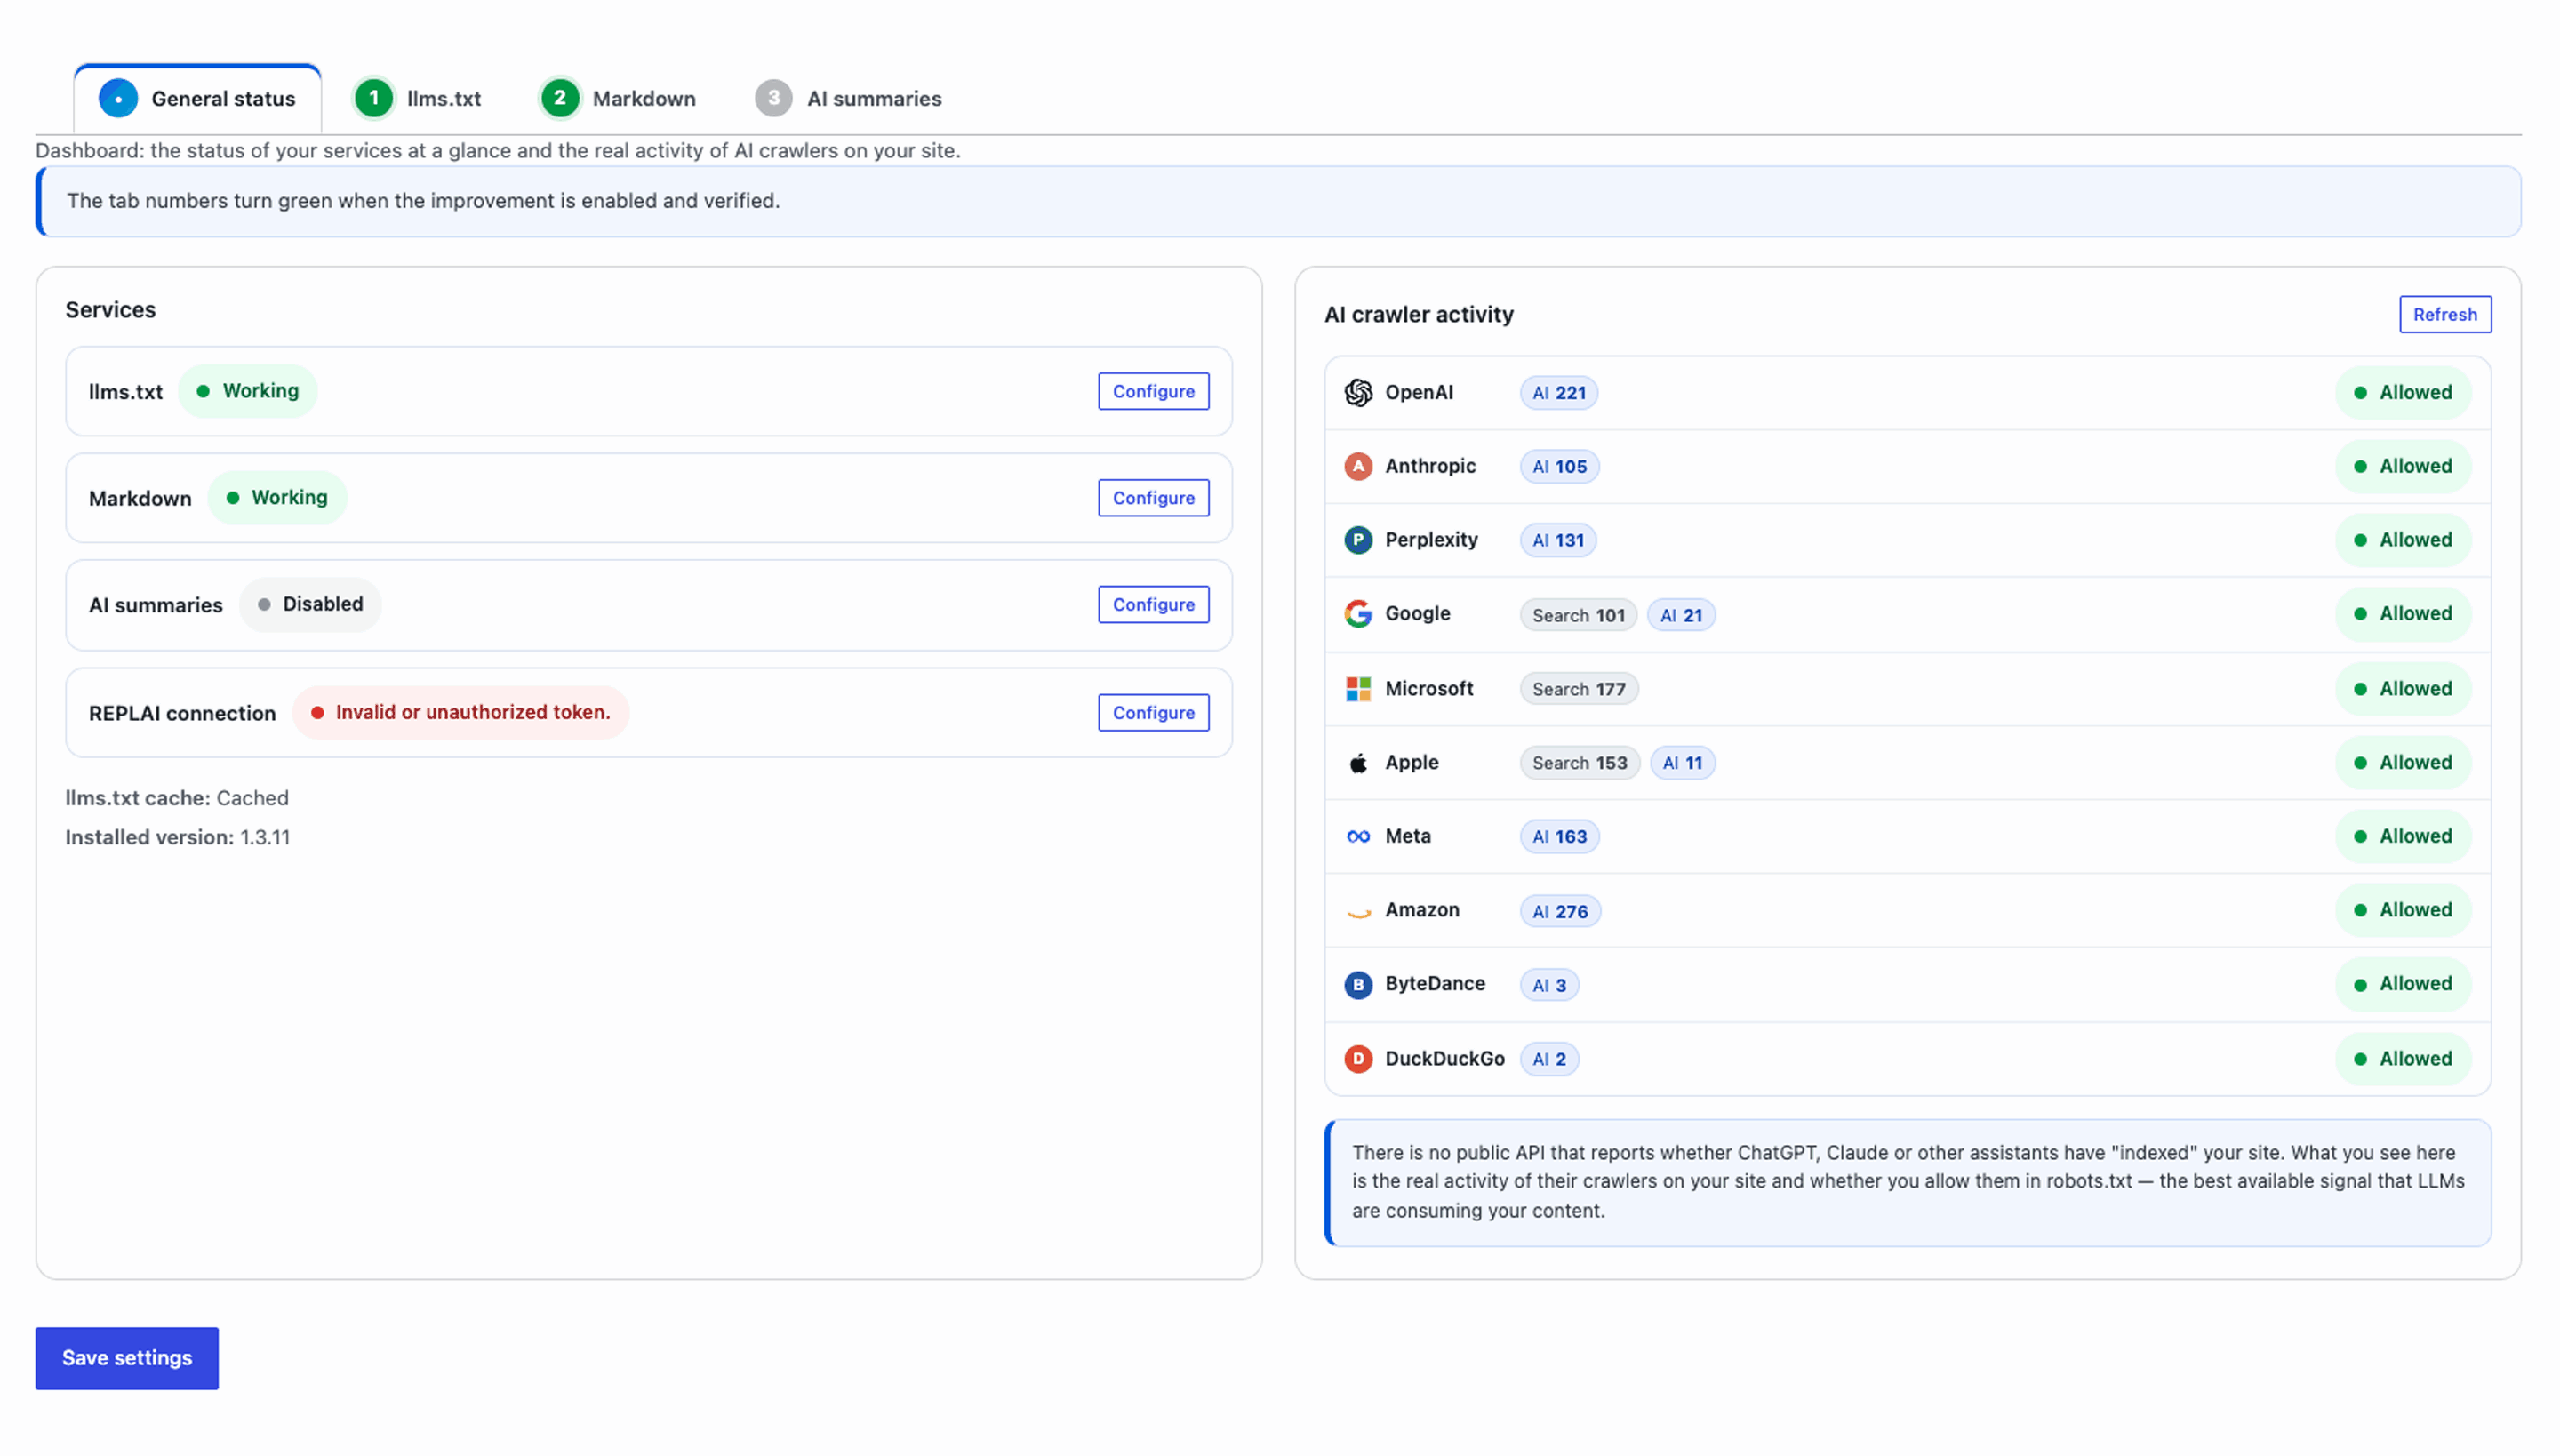Viewport: 2560px width, 1456px height.
Task: Click the Markdown Working status badge
Action: 277,498
